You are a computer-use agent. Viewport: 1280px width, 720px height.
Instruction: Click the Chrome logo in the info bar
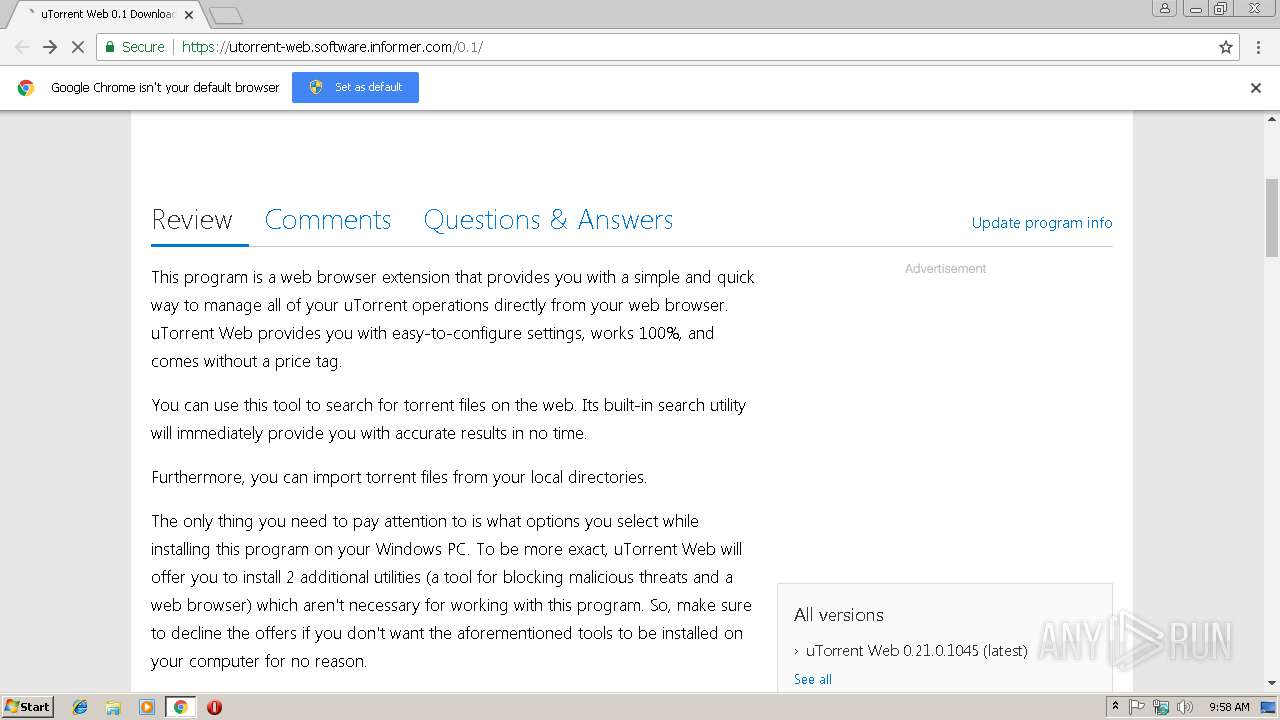pyautogui.click(x=26, y=88)
